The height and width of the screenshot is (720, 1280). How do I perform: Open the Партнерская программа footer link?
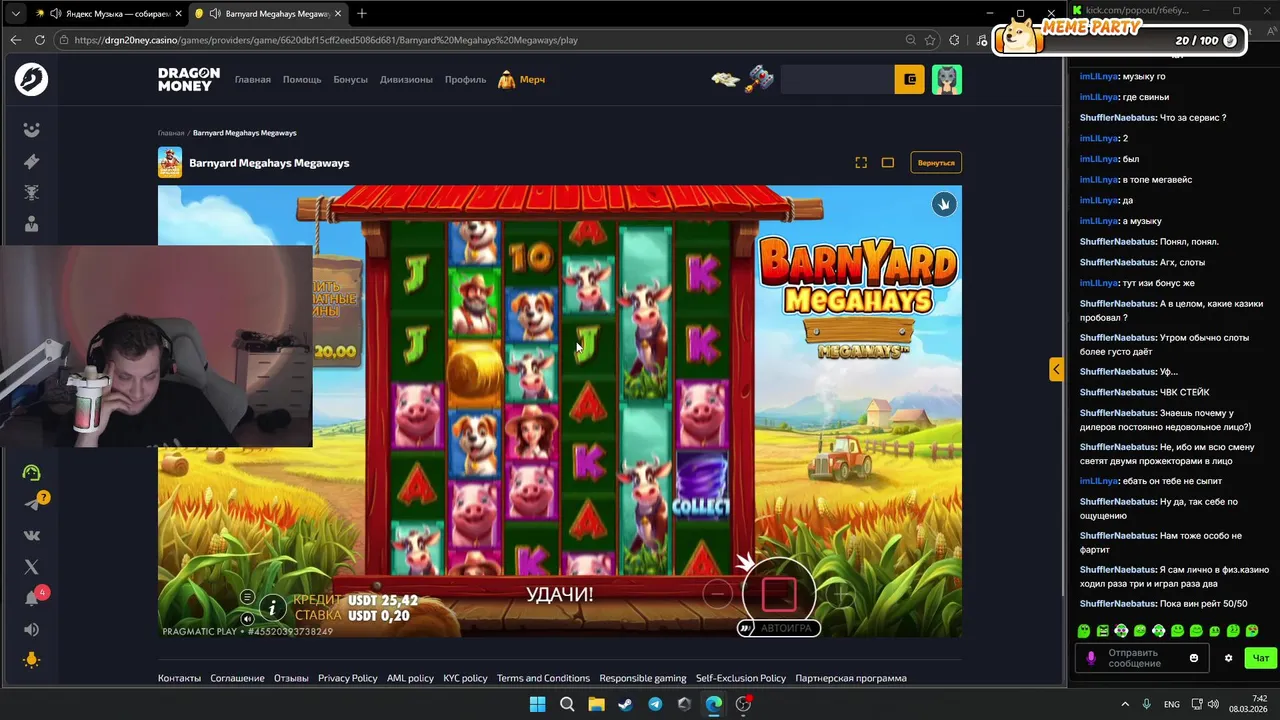click(x=851, y=678)
